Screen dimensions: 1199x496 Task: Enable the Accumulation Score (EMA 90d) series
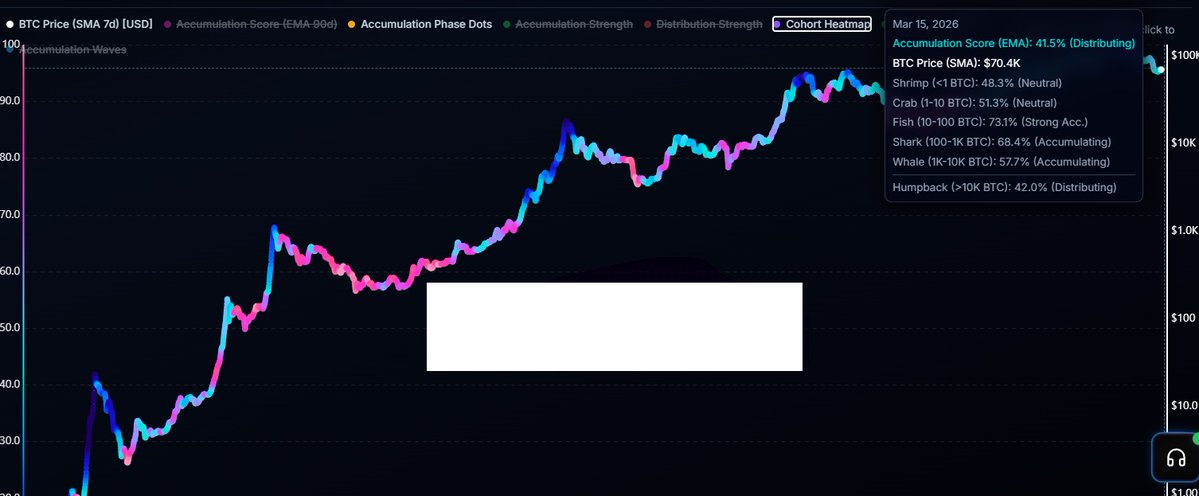[251, 24]
